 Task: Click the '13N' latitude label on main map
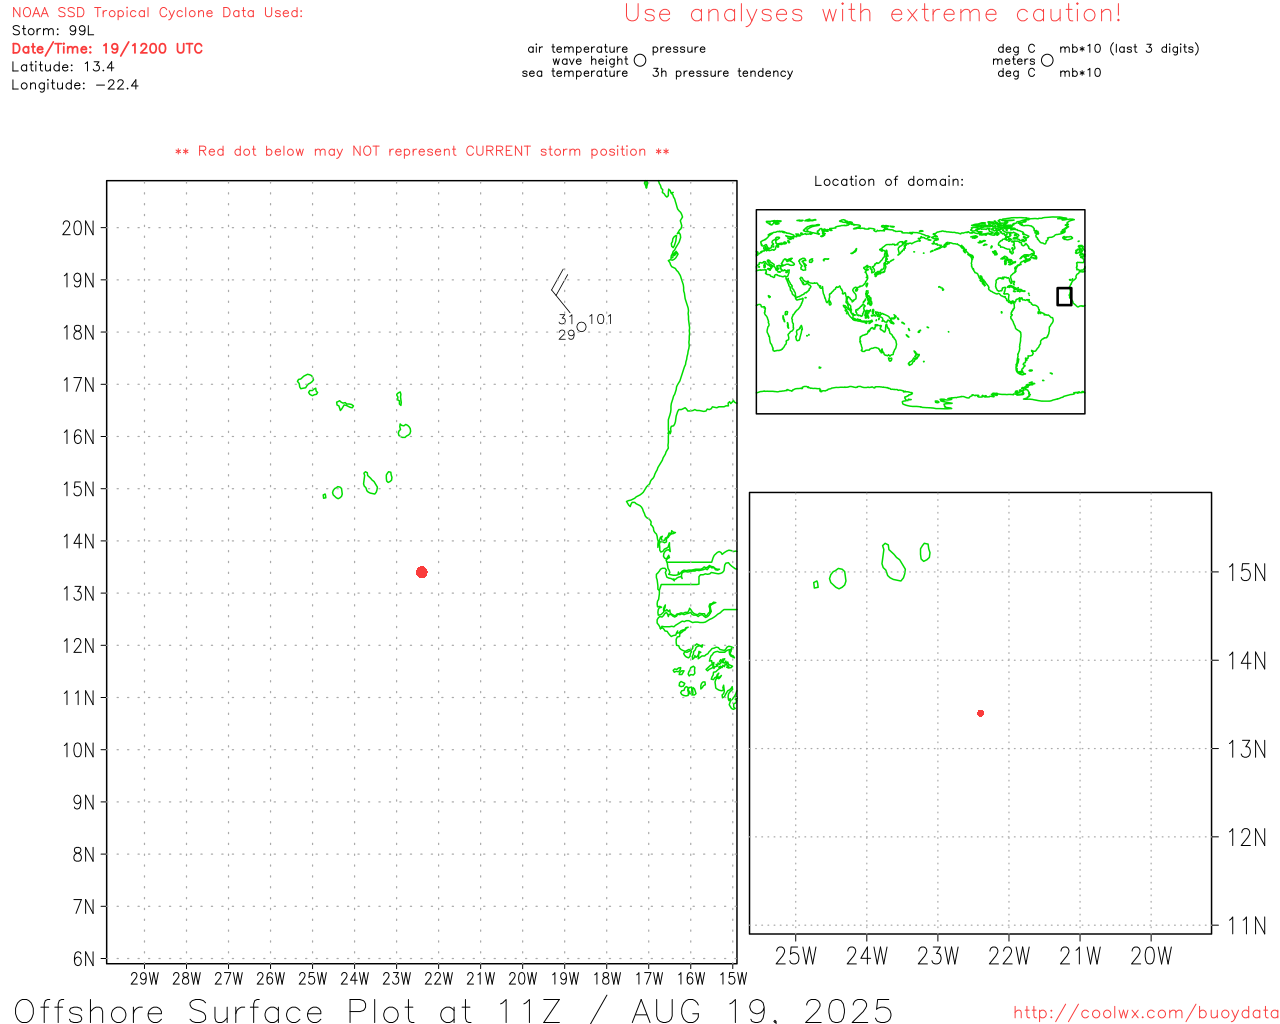pos(79,593)
